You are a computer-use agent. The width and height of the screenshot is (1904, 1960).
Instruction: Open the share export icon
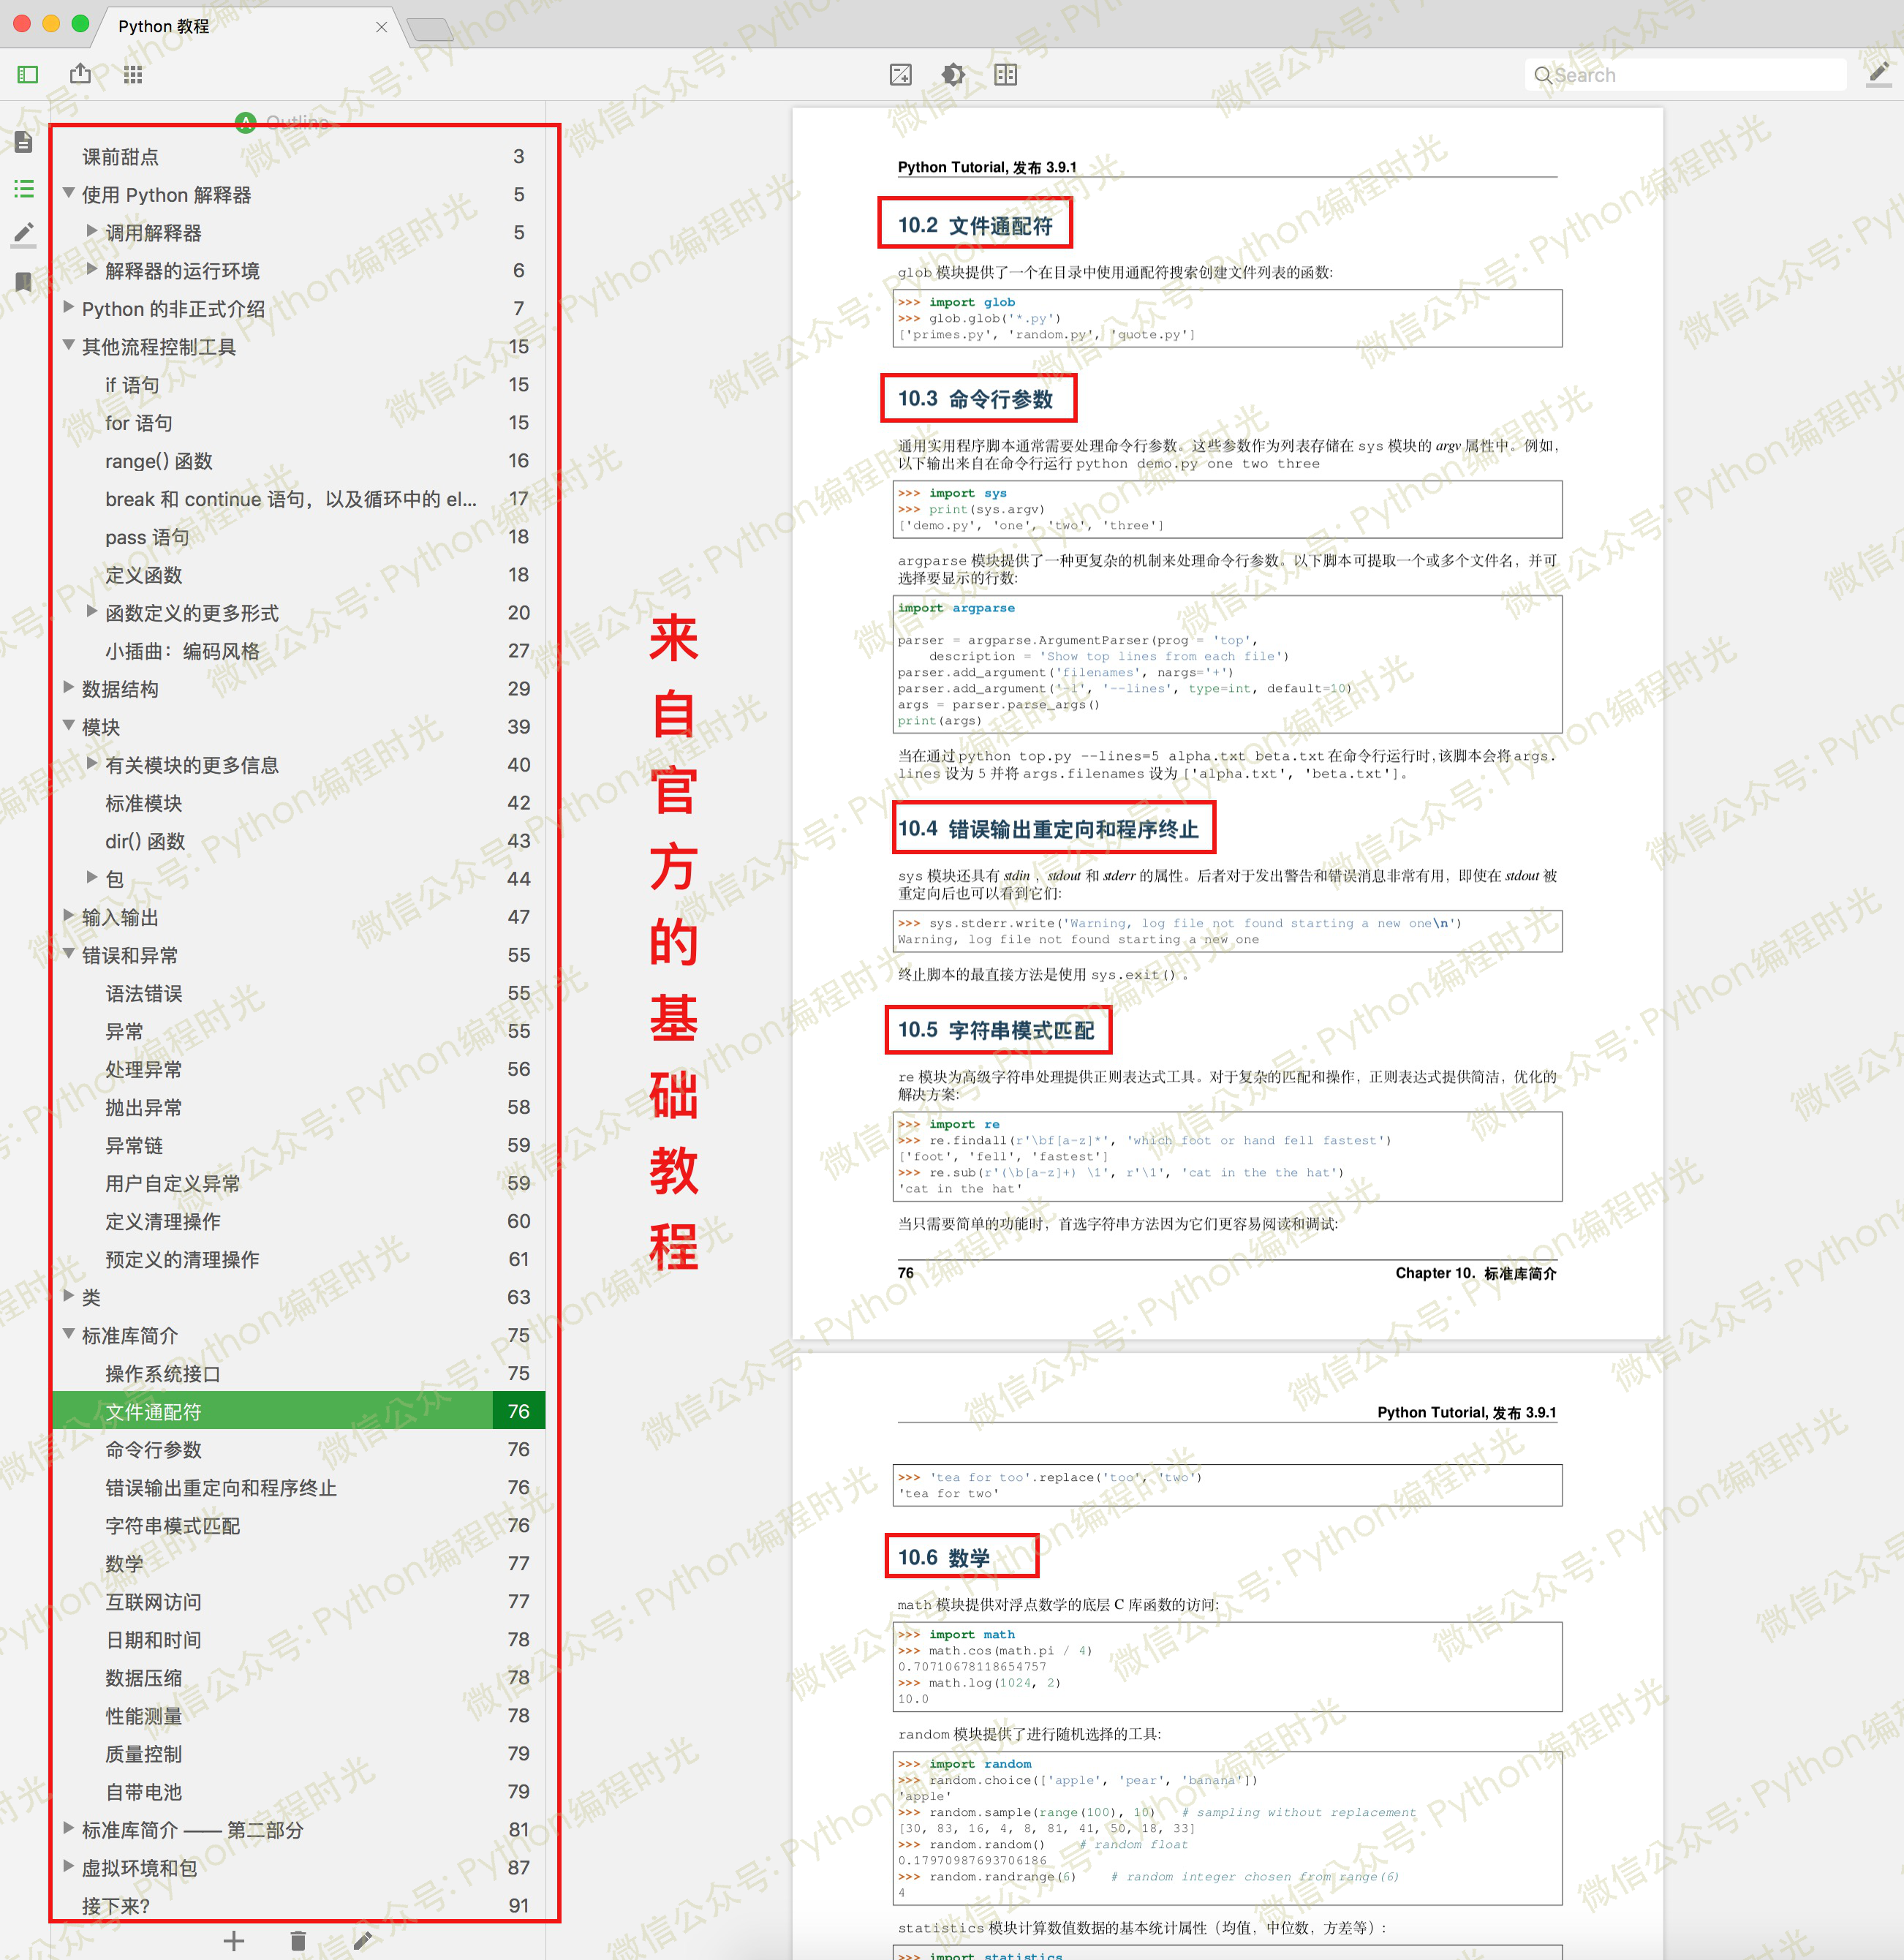click(80, 74)
